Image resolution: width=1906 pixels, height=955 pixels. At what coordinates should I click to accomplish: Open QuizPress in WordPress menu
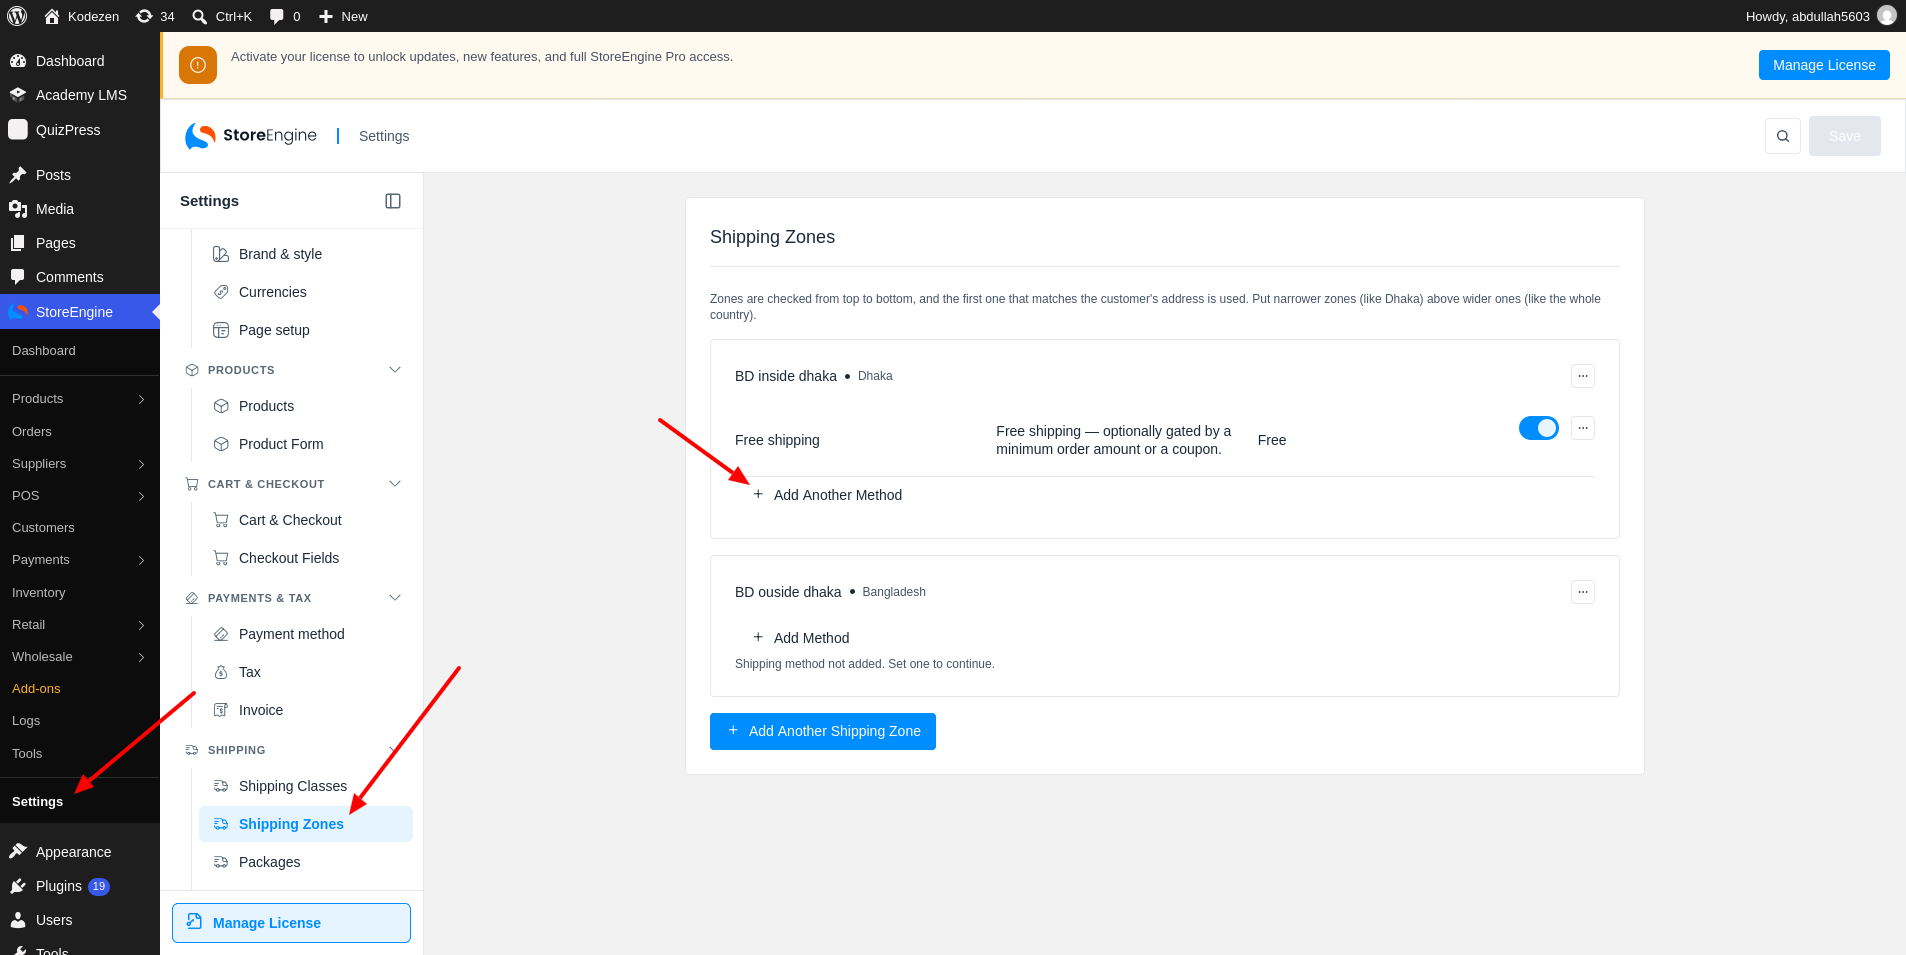pos(80,130)
